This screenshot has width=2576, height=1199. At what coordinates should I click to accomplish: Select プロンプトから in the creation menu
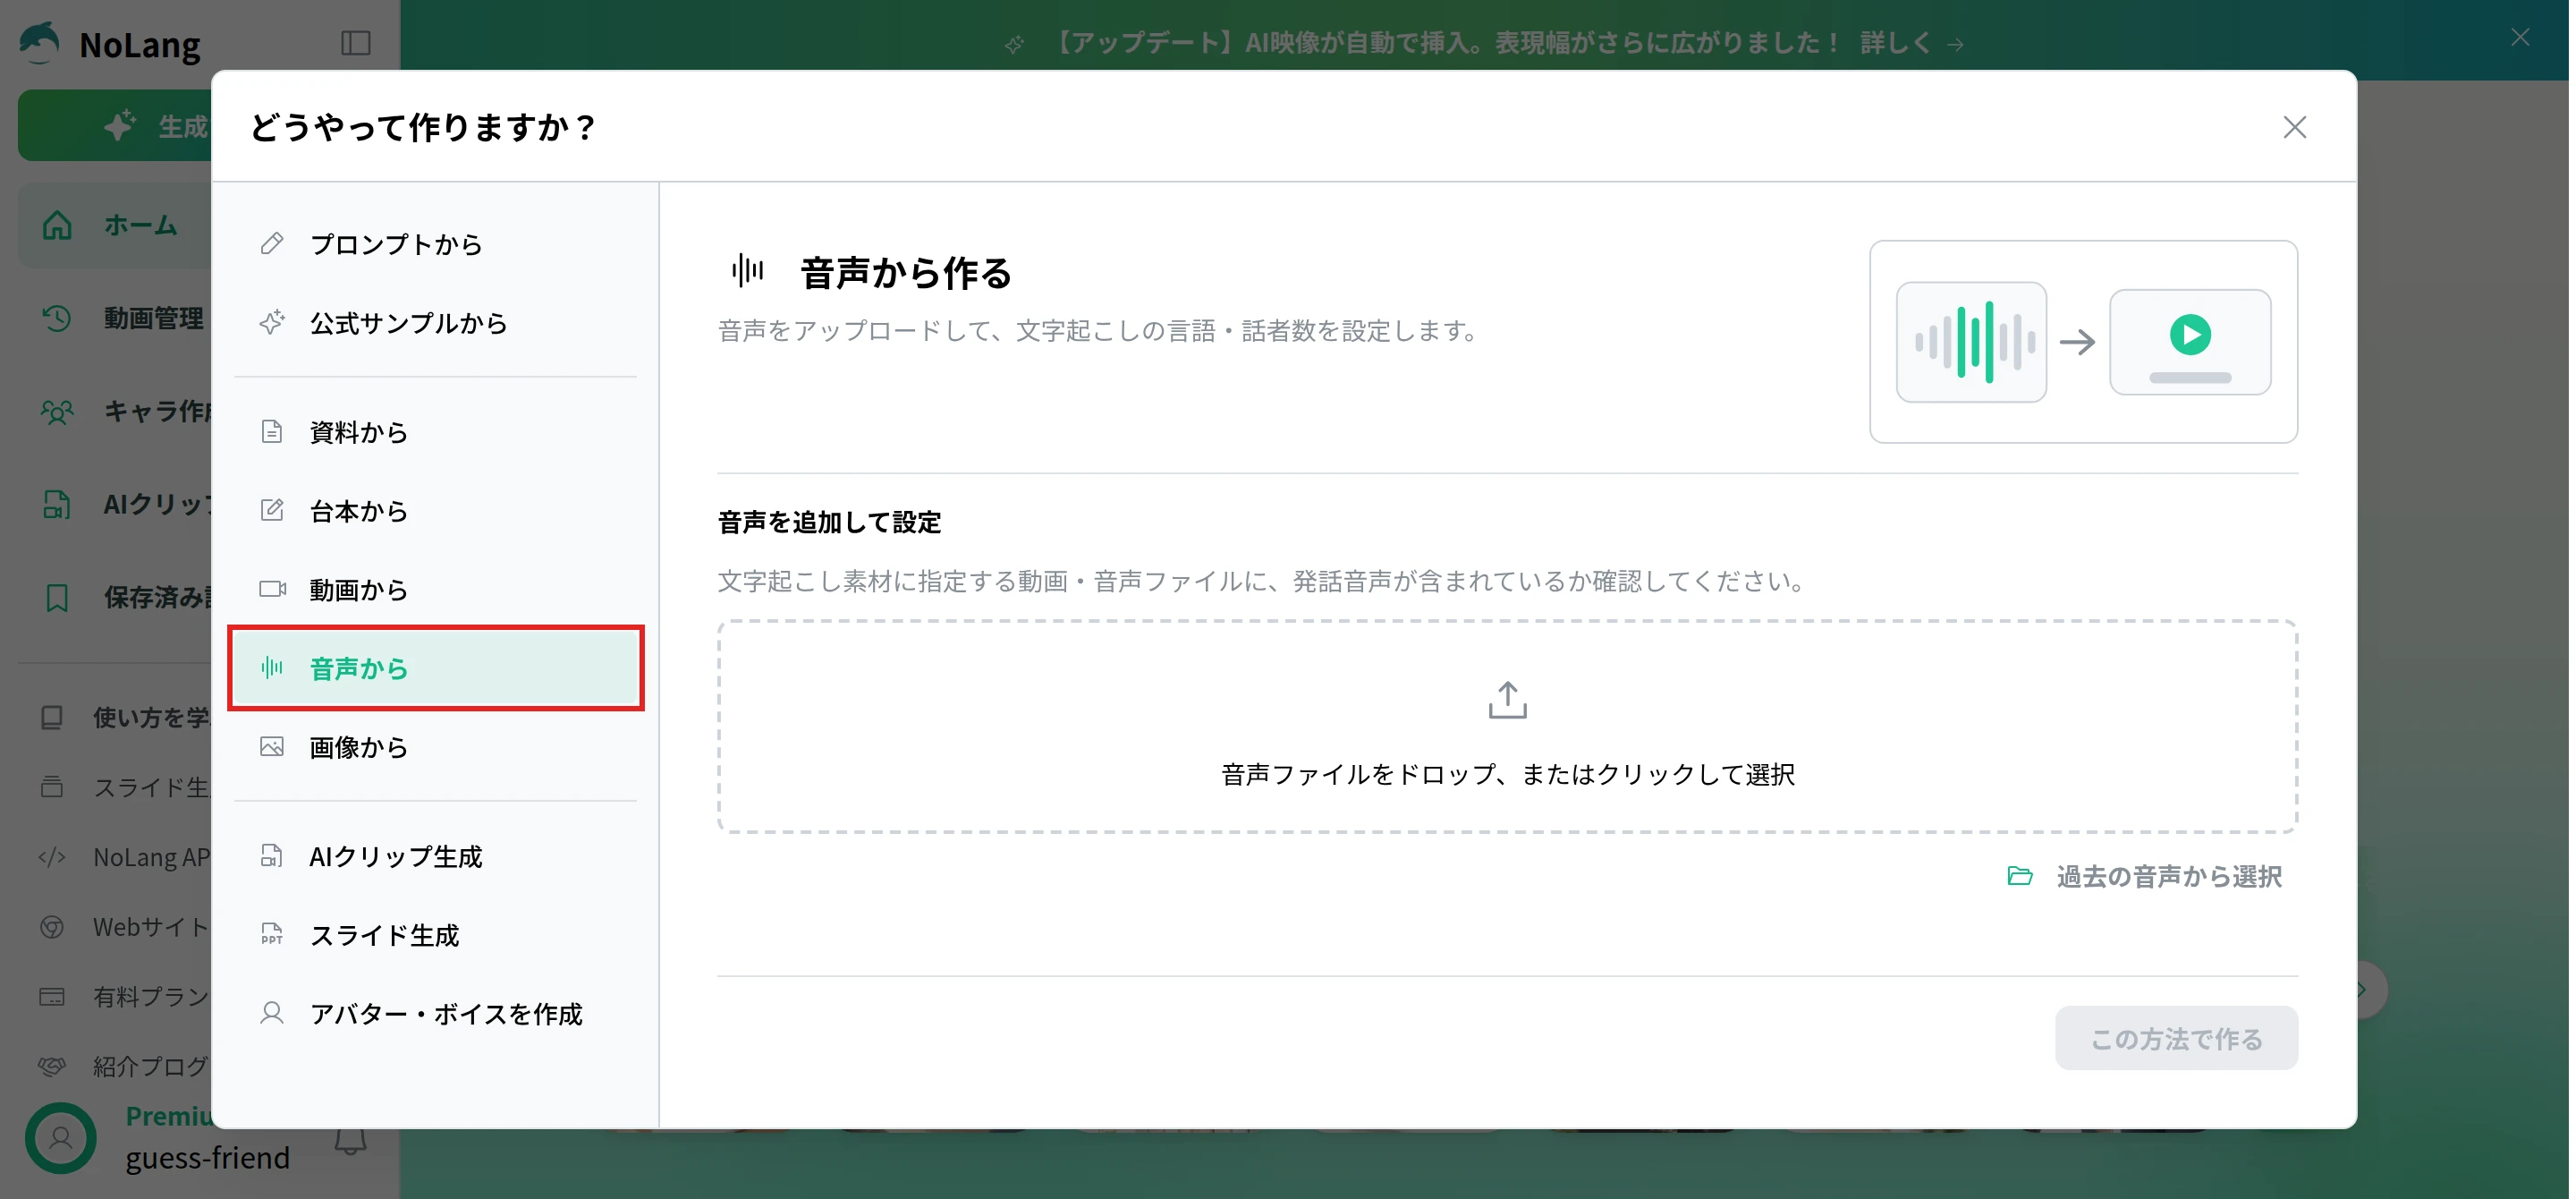coord(435,244)
